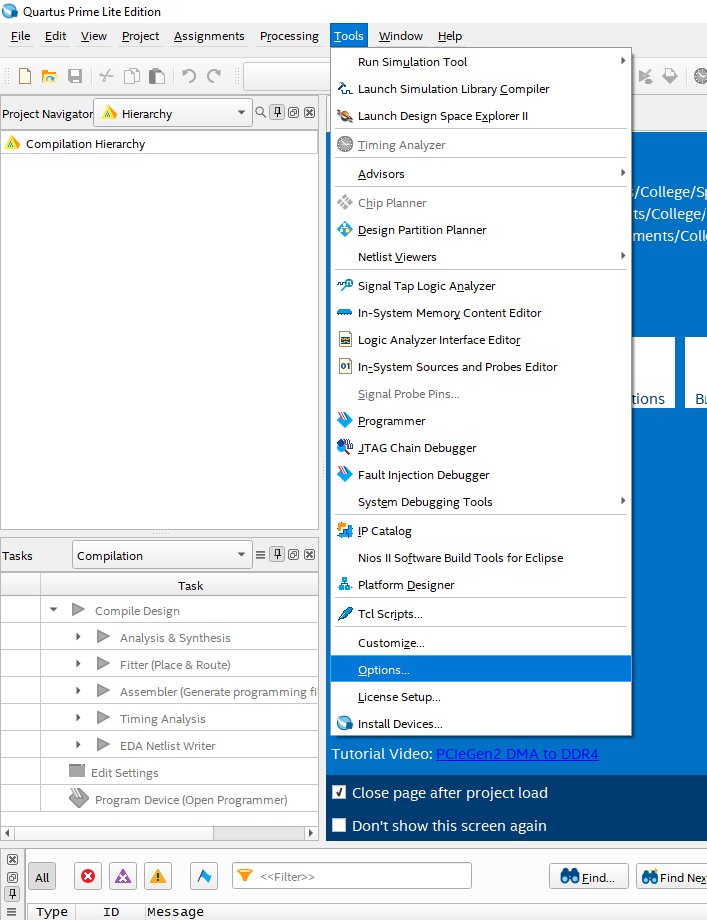Open the Netlist Viewers submenu
The height and width of the screenshot is (920, 707).
click(481, 256)
